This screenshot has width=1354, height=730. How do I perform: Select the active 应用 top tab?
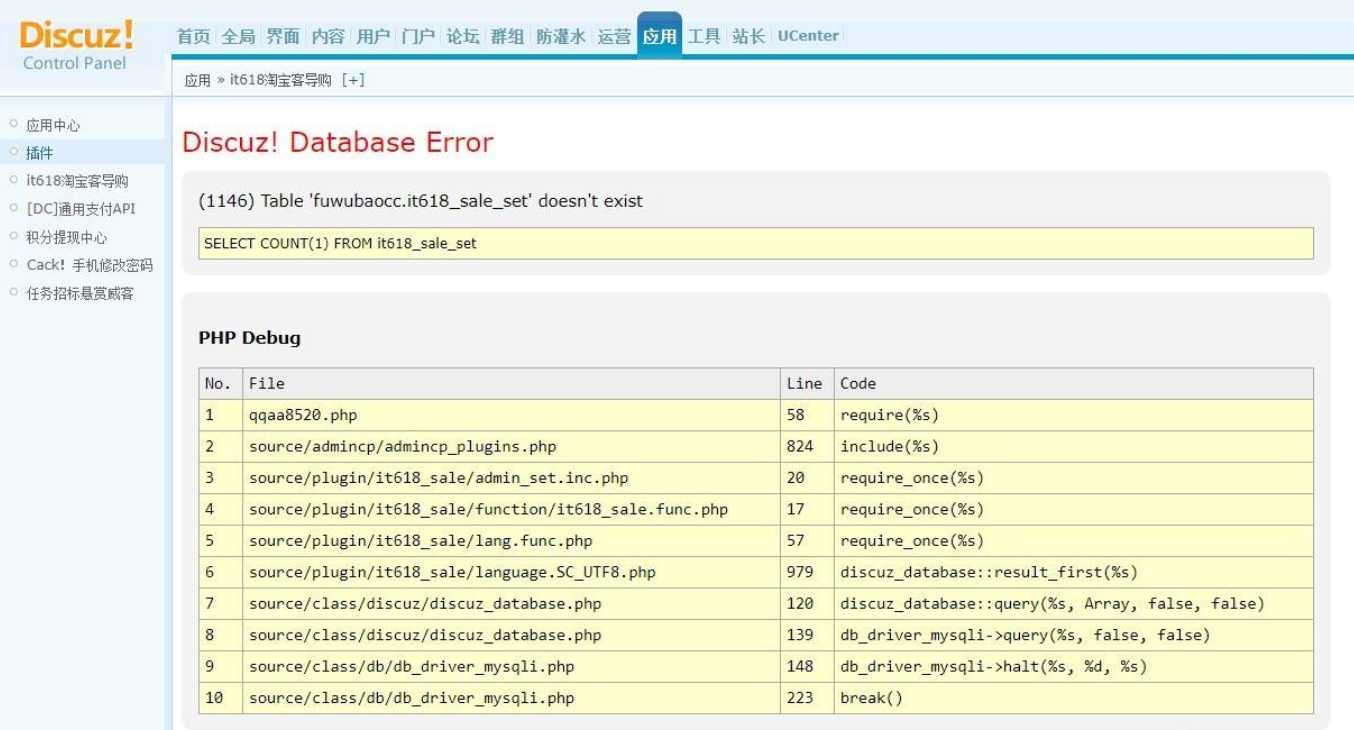(x=659, y=36)
